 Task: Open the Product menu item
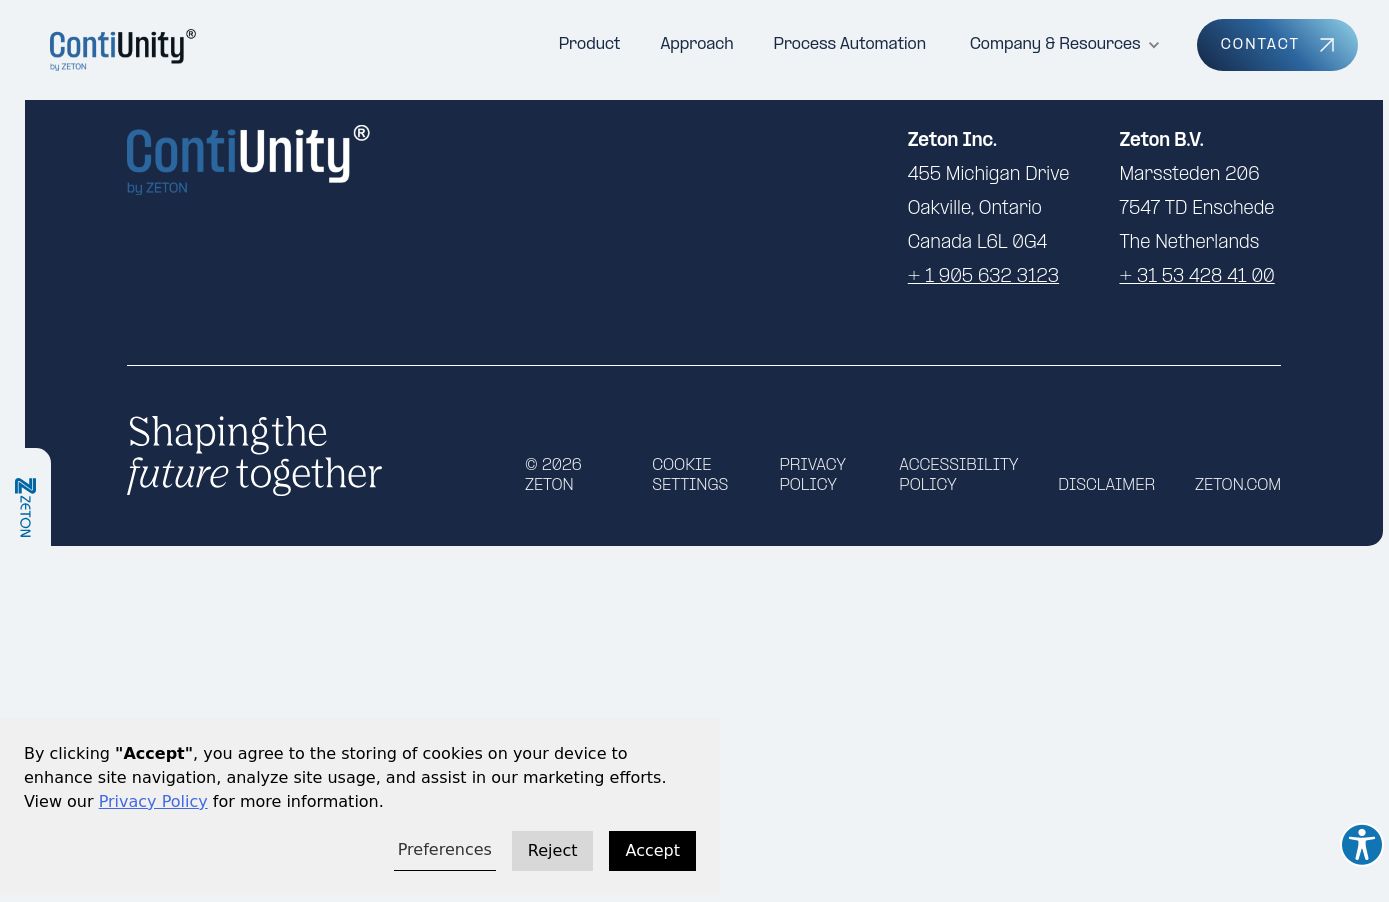point(589,44)
